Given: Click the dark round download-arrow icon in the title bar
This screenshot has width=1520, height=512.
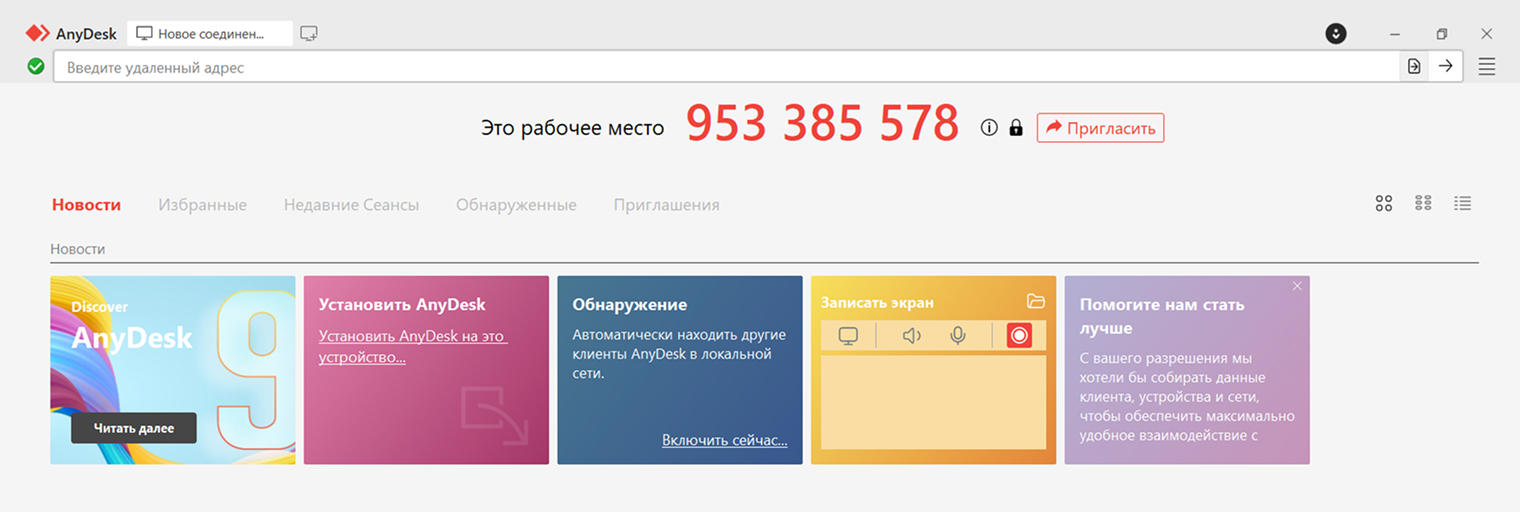Looking at the screenshot, I should 1336,33.
